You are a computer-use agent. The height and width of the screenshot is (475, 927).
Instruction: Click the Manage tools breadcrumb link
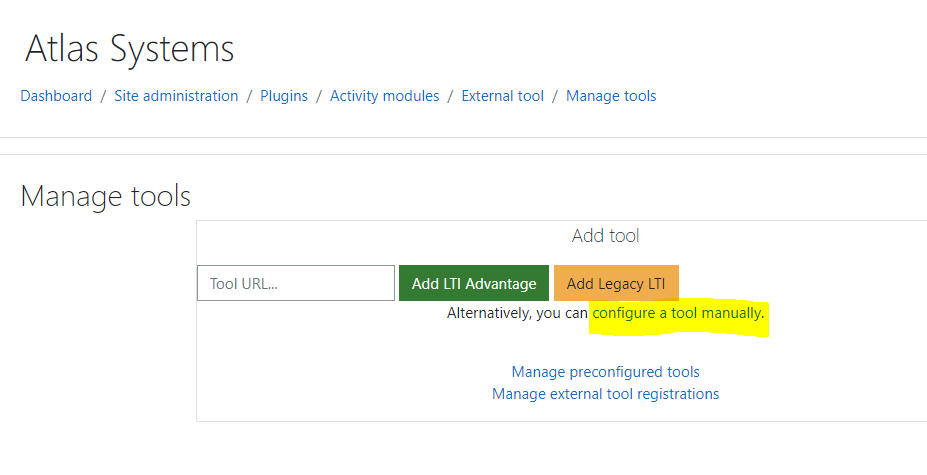pyautogui.click(x=611, y=96)
